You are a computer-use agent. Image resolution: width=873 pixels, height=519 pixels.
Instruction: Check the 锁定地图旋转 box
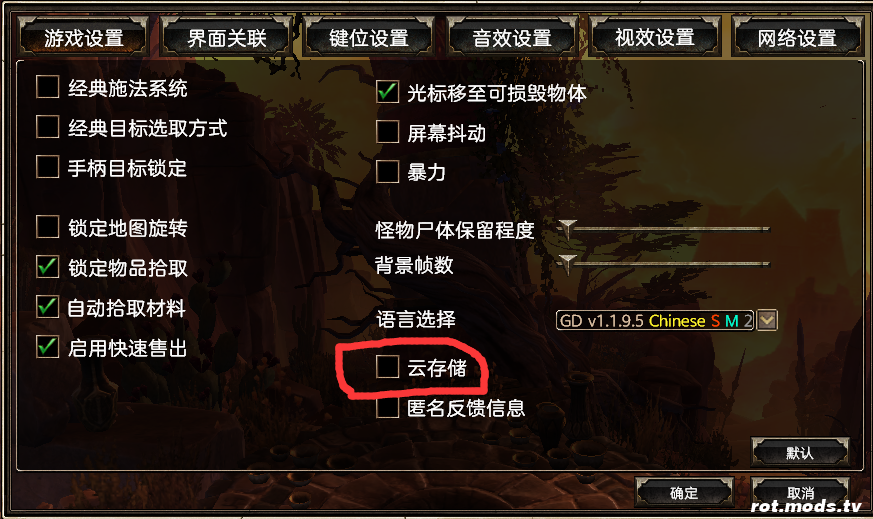click(x=47, y=227)
